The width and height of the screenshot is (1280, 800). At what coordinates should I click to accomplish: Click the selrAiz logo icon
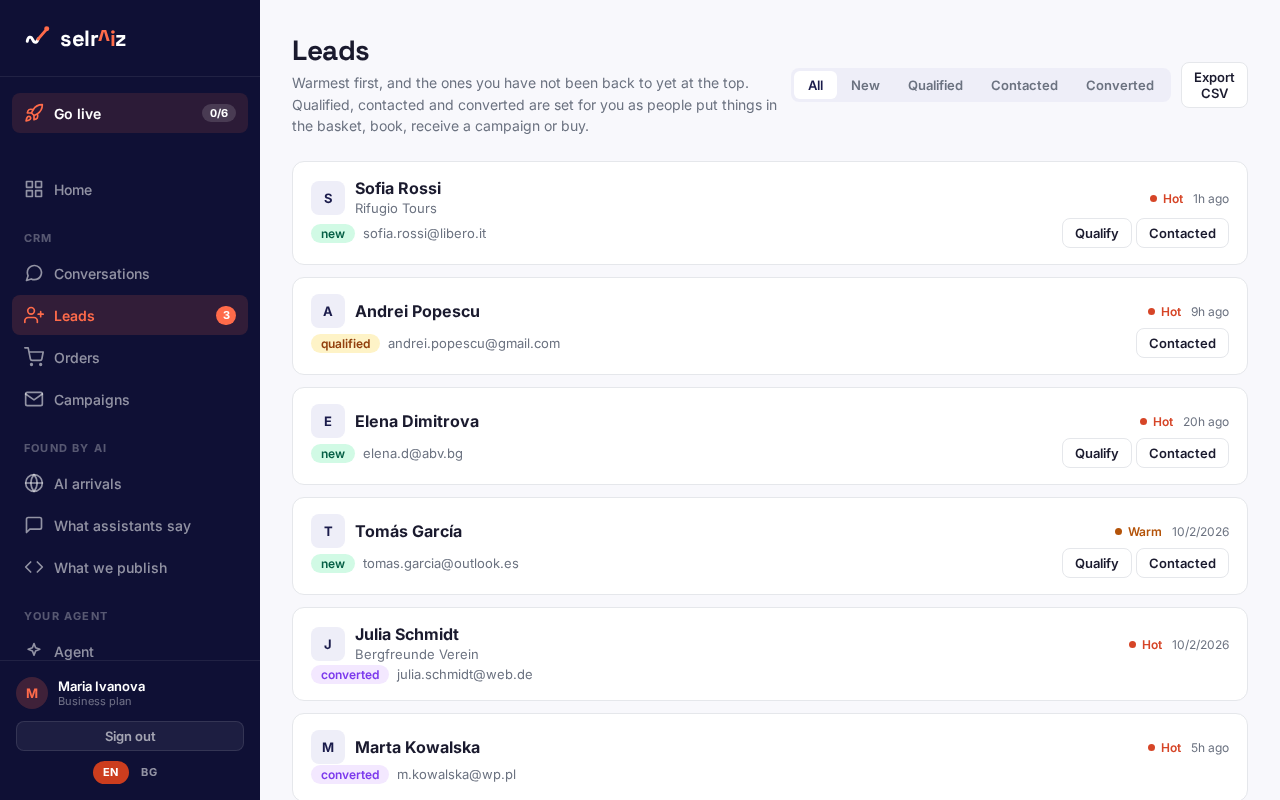coord(37,37)
